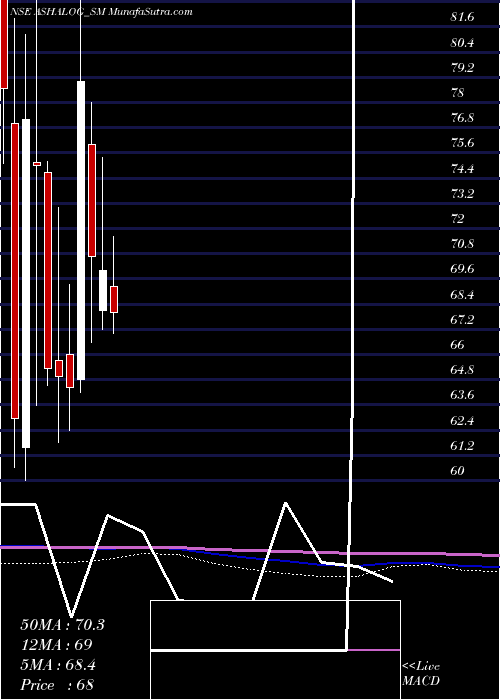This screenshot has height=700, width=500.
Task: Click the 79.2 price axis label
Action: (x=462, y=68)
